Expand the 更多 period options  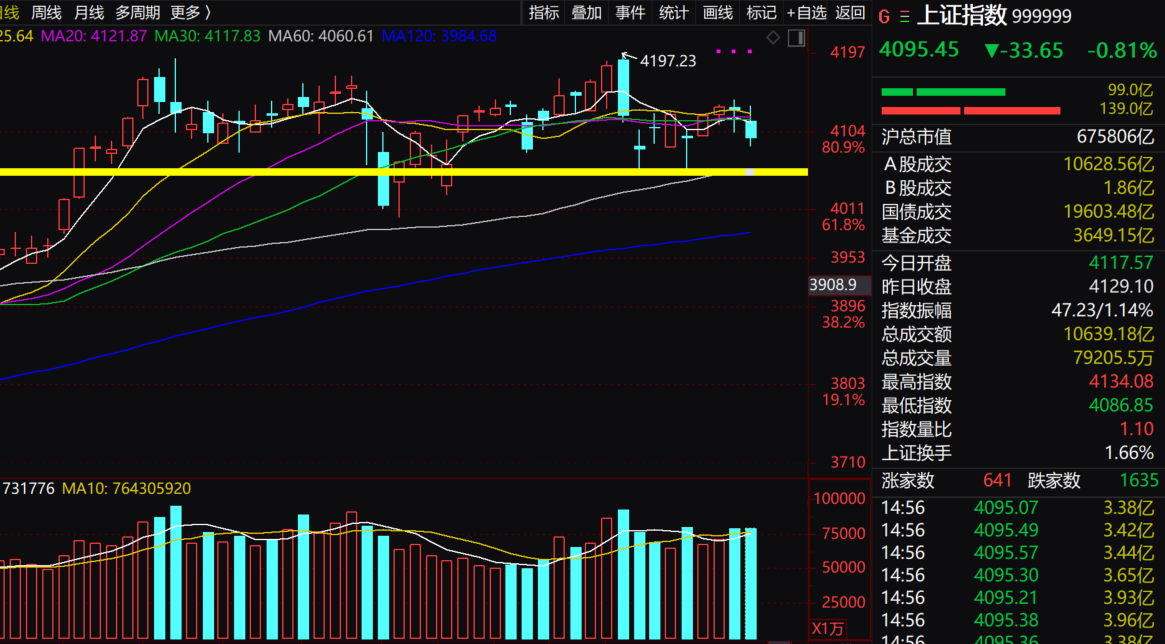[x=190, y=13]
